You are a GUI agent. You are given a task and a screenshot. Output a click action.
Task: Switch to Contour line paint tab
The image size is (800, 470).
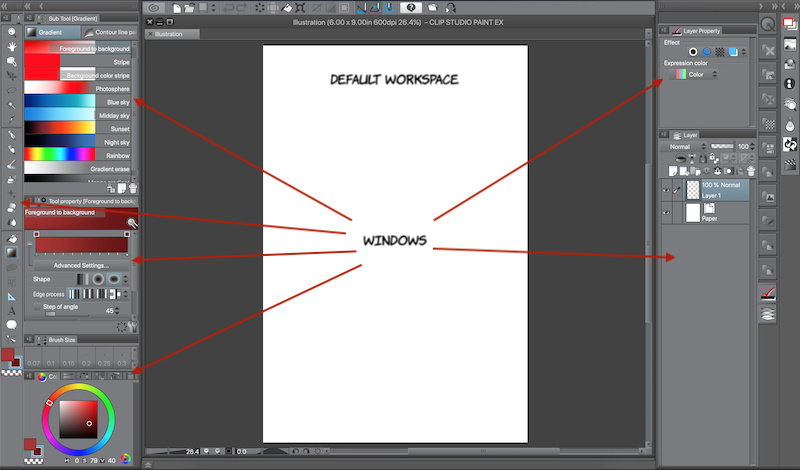(x=109, y=32)
